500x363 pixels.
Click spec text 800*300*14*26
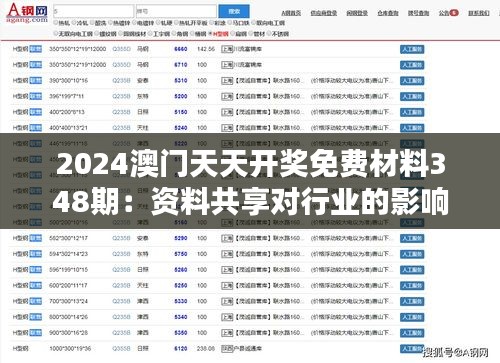68,317
